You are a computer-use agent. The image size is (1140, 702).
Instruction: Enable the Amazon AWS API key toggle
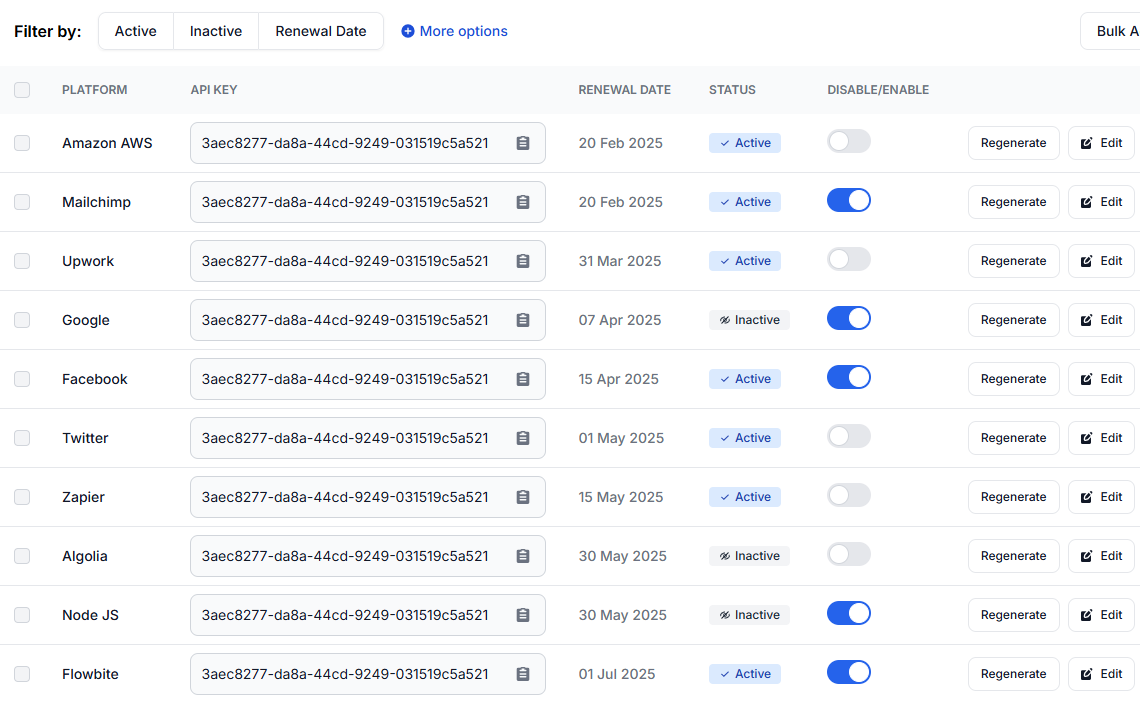pos(848,141)
